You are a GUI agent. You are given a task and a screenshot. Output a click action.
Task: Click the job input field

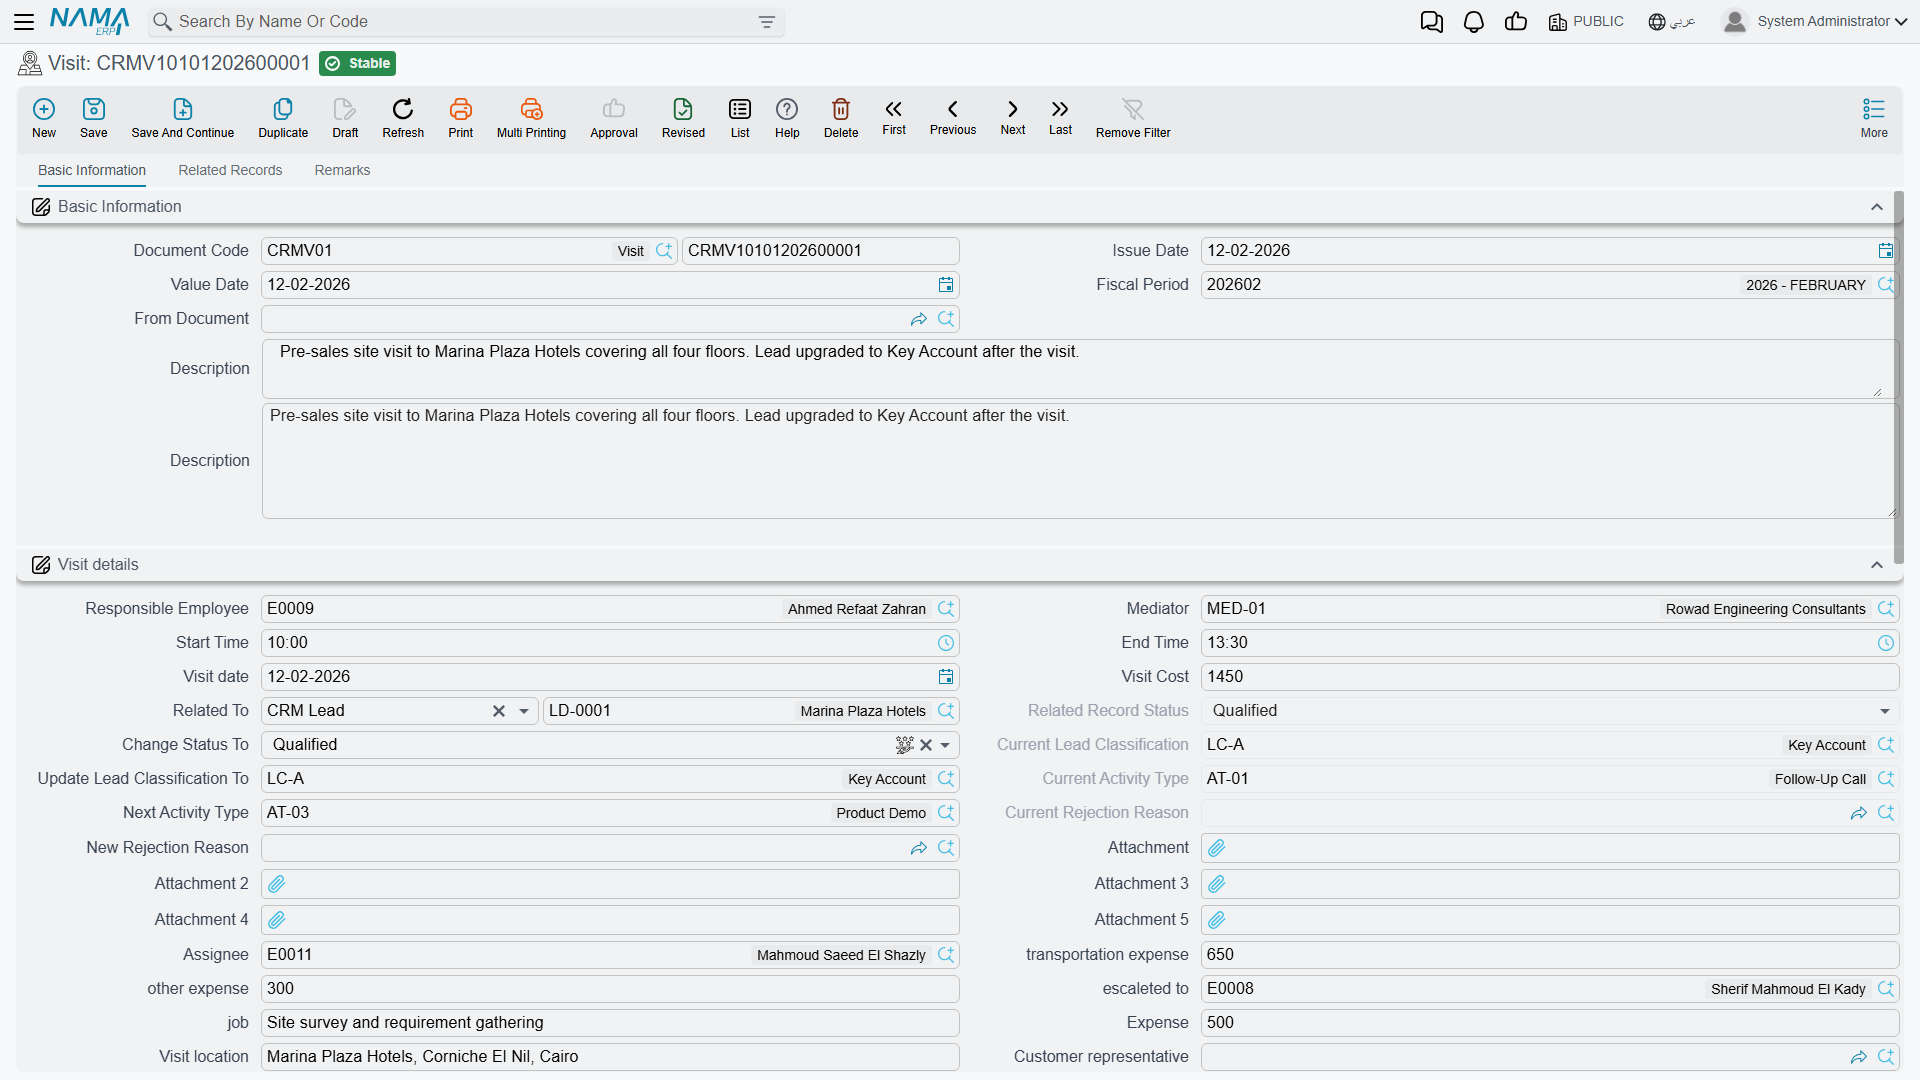610,1023
